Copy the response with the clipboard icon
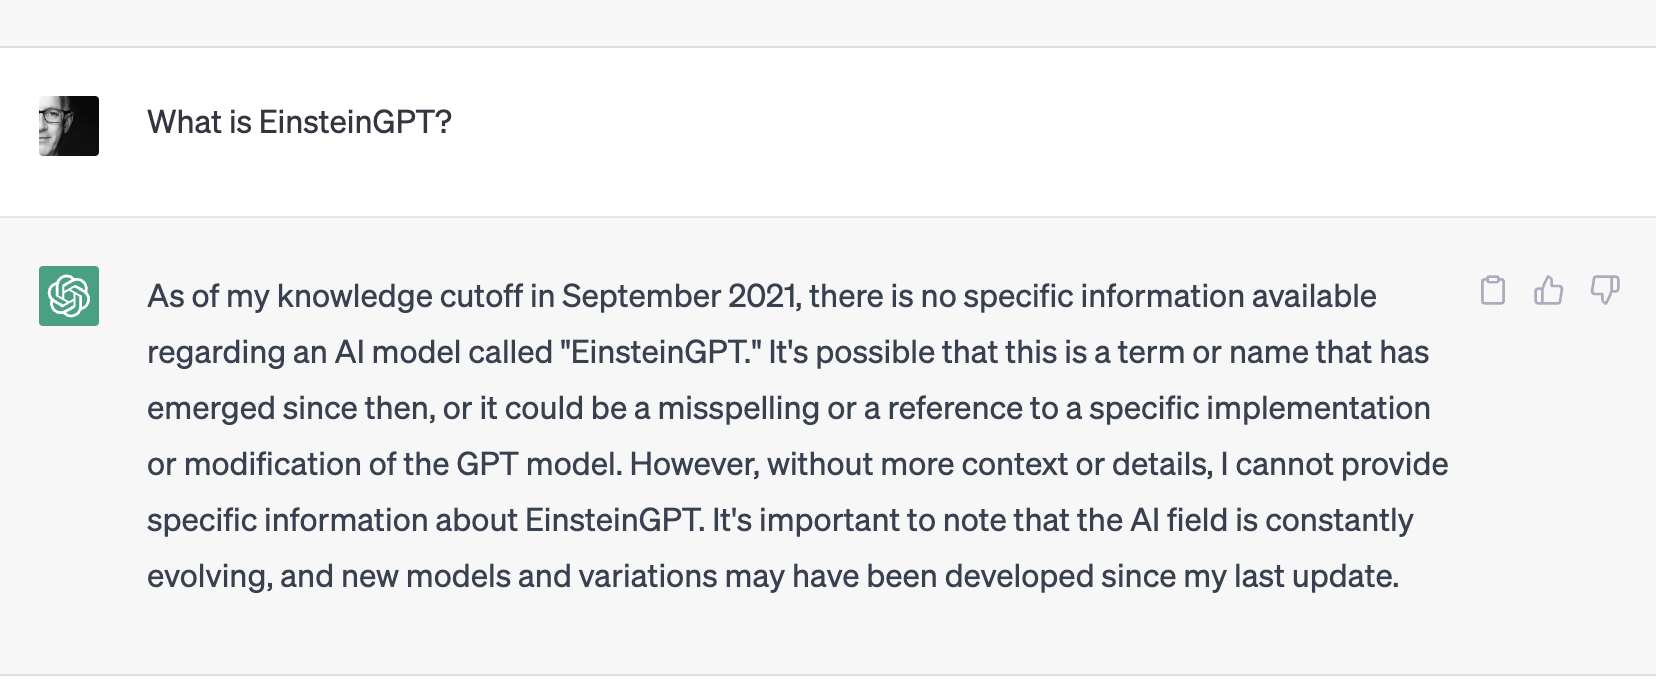The width and height of the screenshot is (1656, 690). [1492, 291]
